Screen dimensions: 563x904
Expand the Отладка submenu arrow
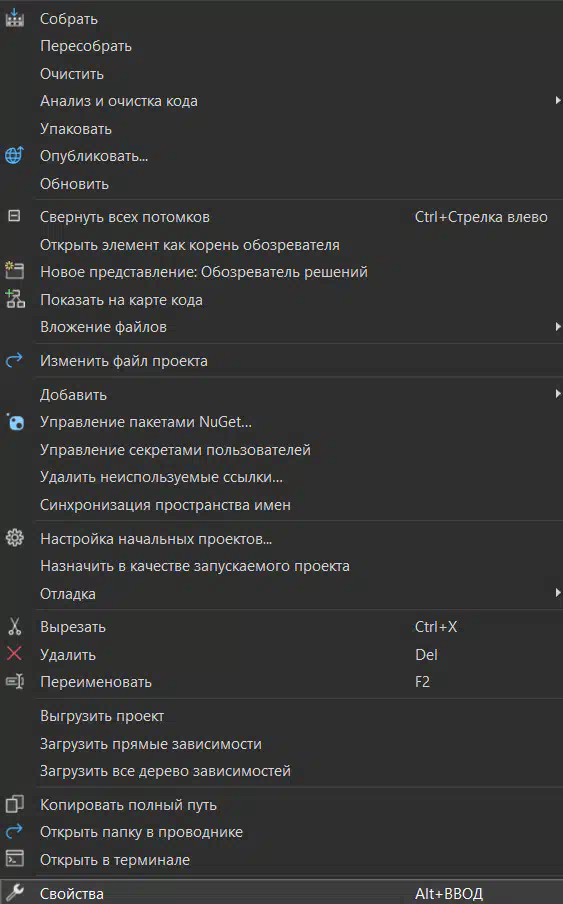(x=557, y=593)
